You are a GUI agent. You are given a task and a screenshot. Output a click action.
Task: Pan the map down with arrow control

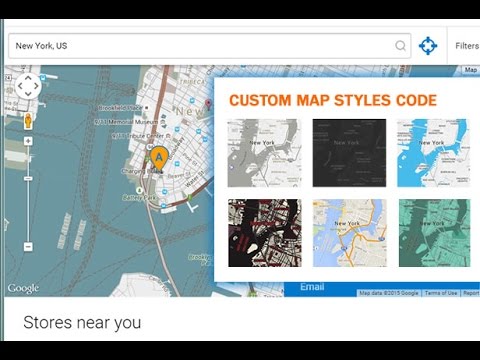pyautogui.click(x=28, y=94)
